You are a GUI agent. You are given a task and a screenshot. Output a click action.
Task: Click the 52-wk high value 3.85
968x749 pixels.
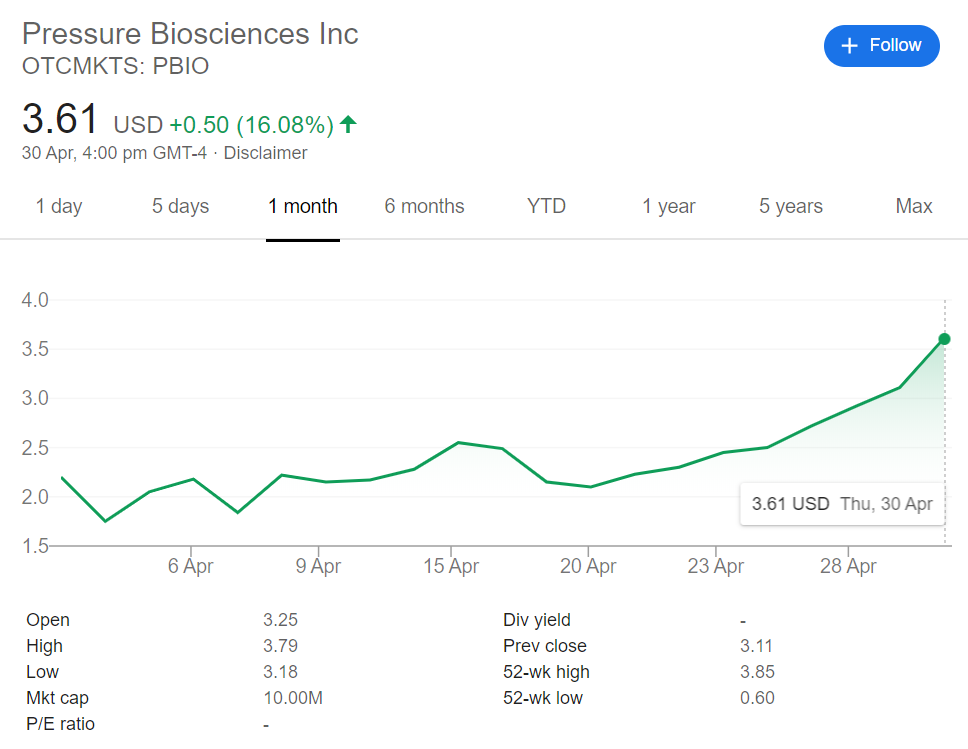point(757,672)
